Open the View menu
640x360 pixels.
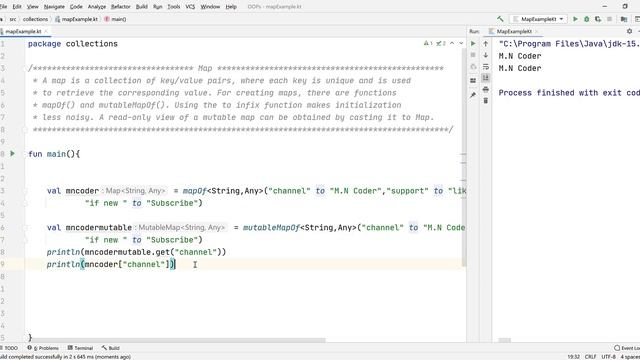tap(32, 7)
